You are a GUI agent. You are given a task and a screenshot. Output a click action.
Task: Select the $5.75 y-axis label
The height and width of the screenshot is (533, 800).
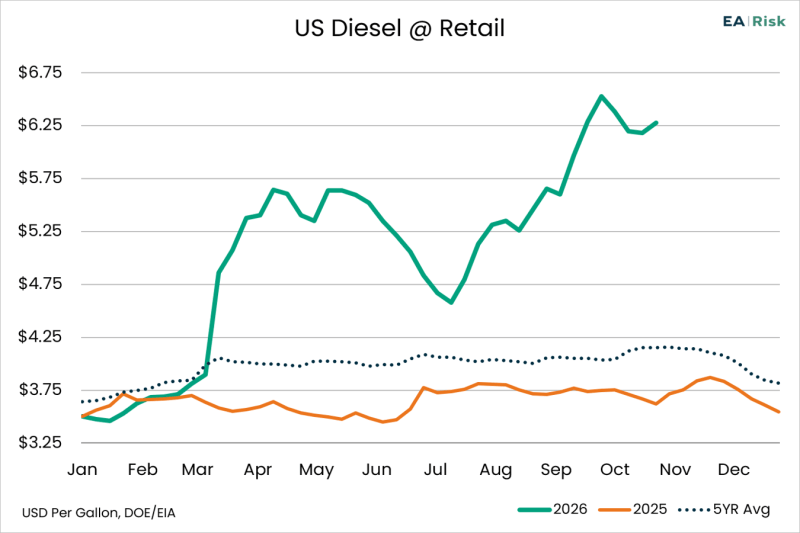(40, 177)
